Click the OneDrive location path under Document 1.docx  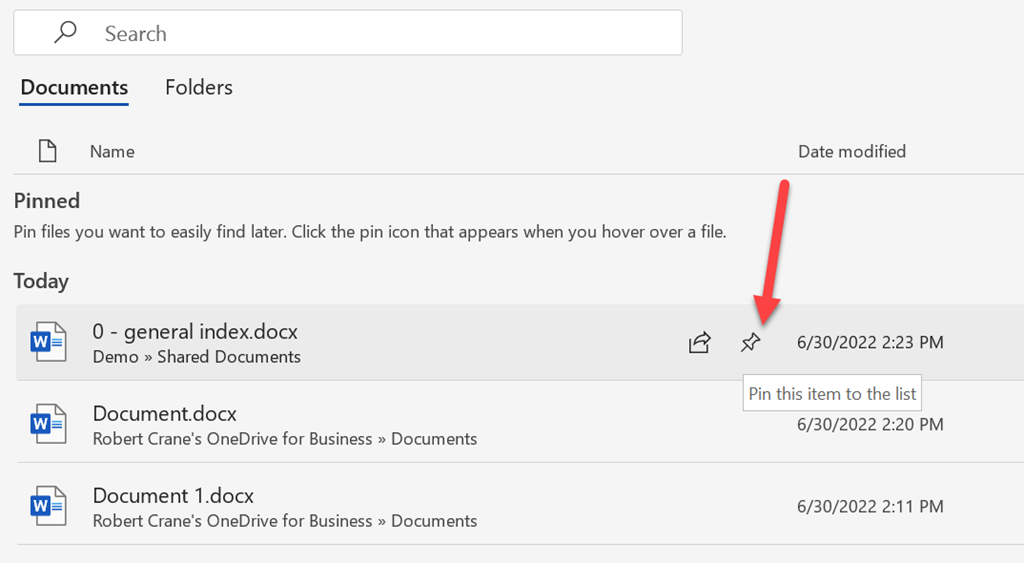point(284,521)
